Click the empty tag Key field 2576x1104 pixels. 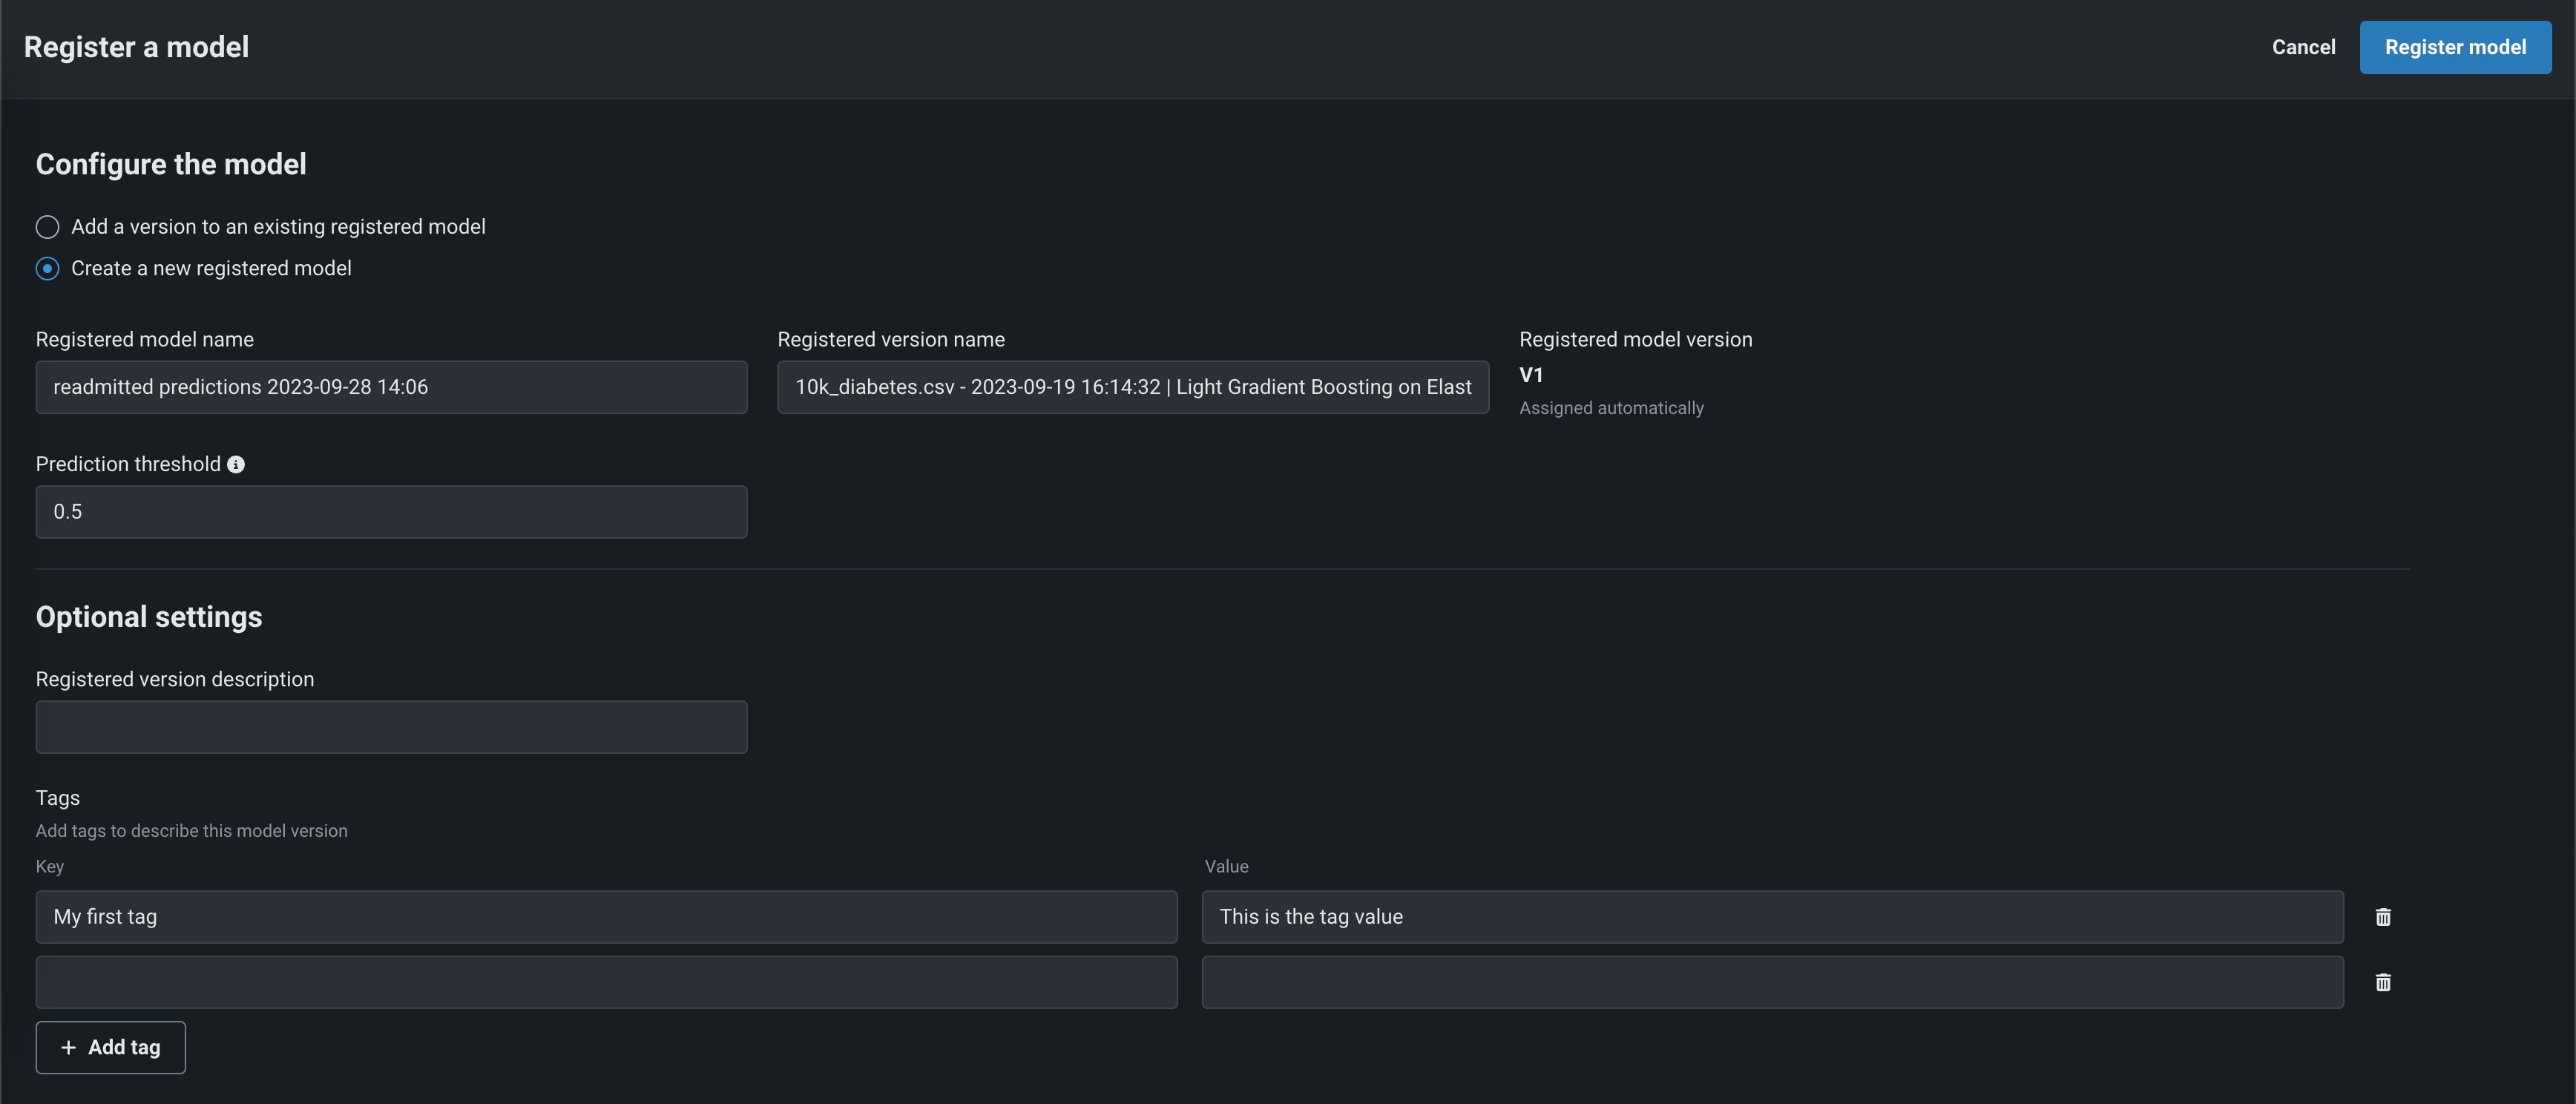click(x=606, y=982)
